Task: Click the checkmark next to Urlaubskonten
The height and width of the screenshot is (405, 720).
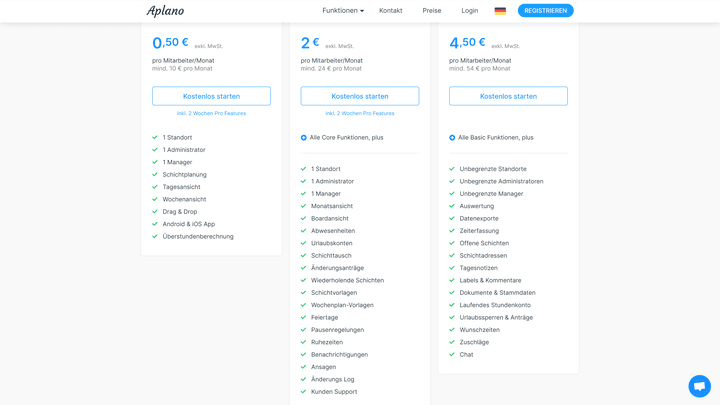Action: coord(304,243)
